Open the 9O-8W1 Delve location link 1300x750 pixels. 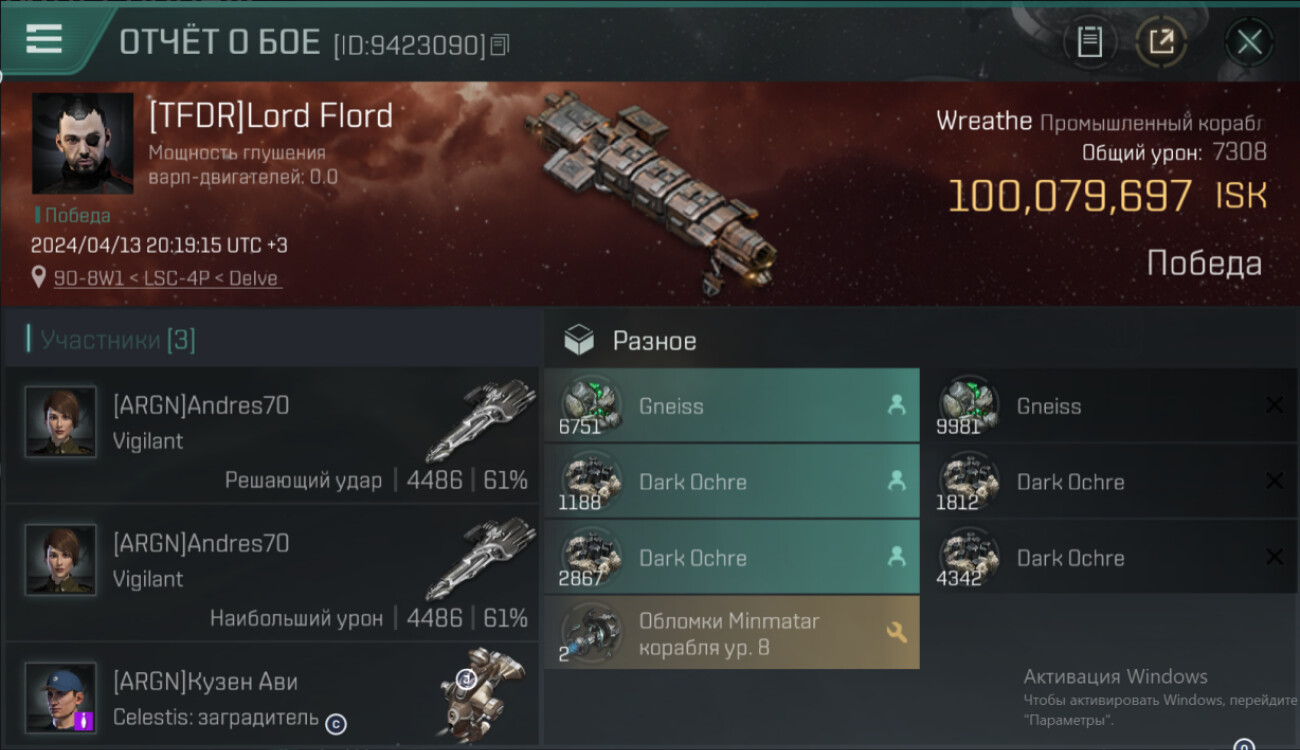(x=168, y=278)
